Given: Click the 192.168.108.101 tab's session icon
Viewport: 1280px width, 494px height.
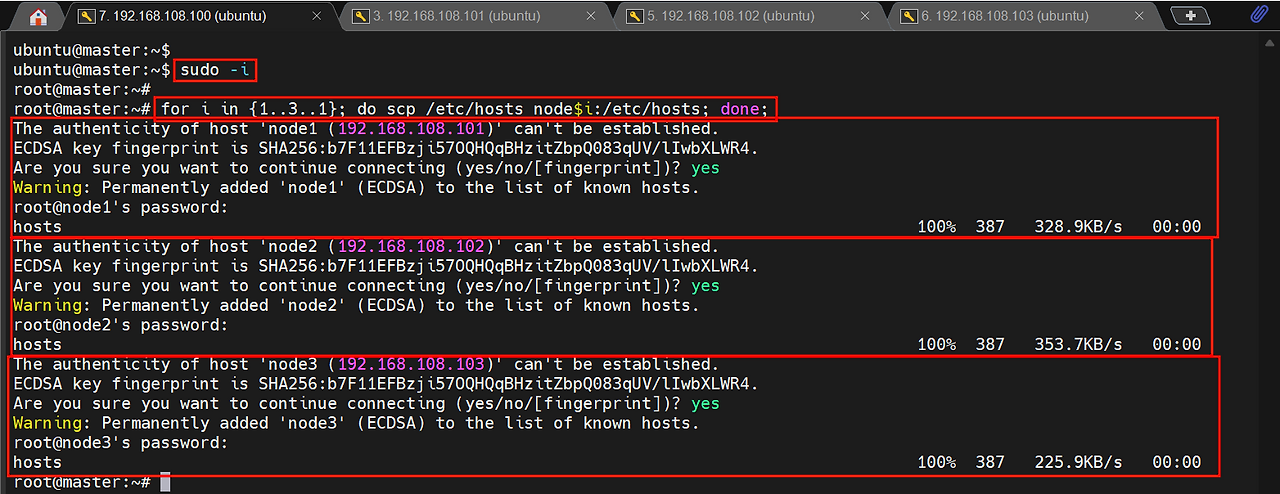Looking at the screenshot, I should pos(360,17).
